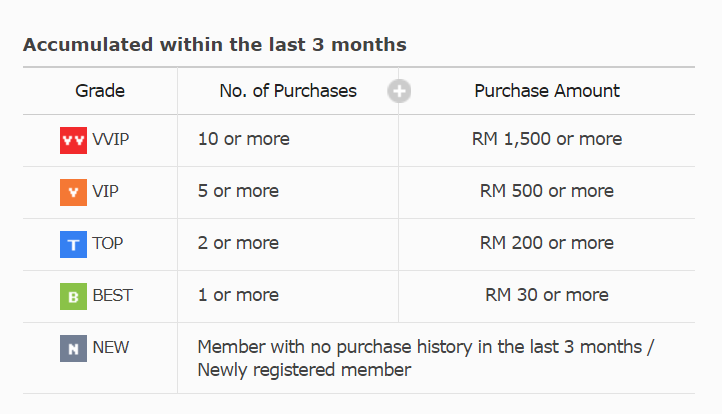722x414 pixels.
Task: Click the newly registered member description
Action: tap(425, 358)
